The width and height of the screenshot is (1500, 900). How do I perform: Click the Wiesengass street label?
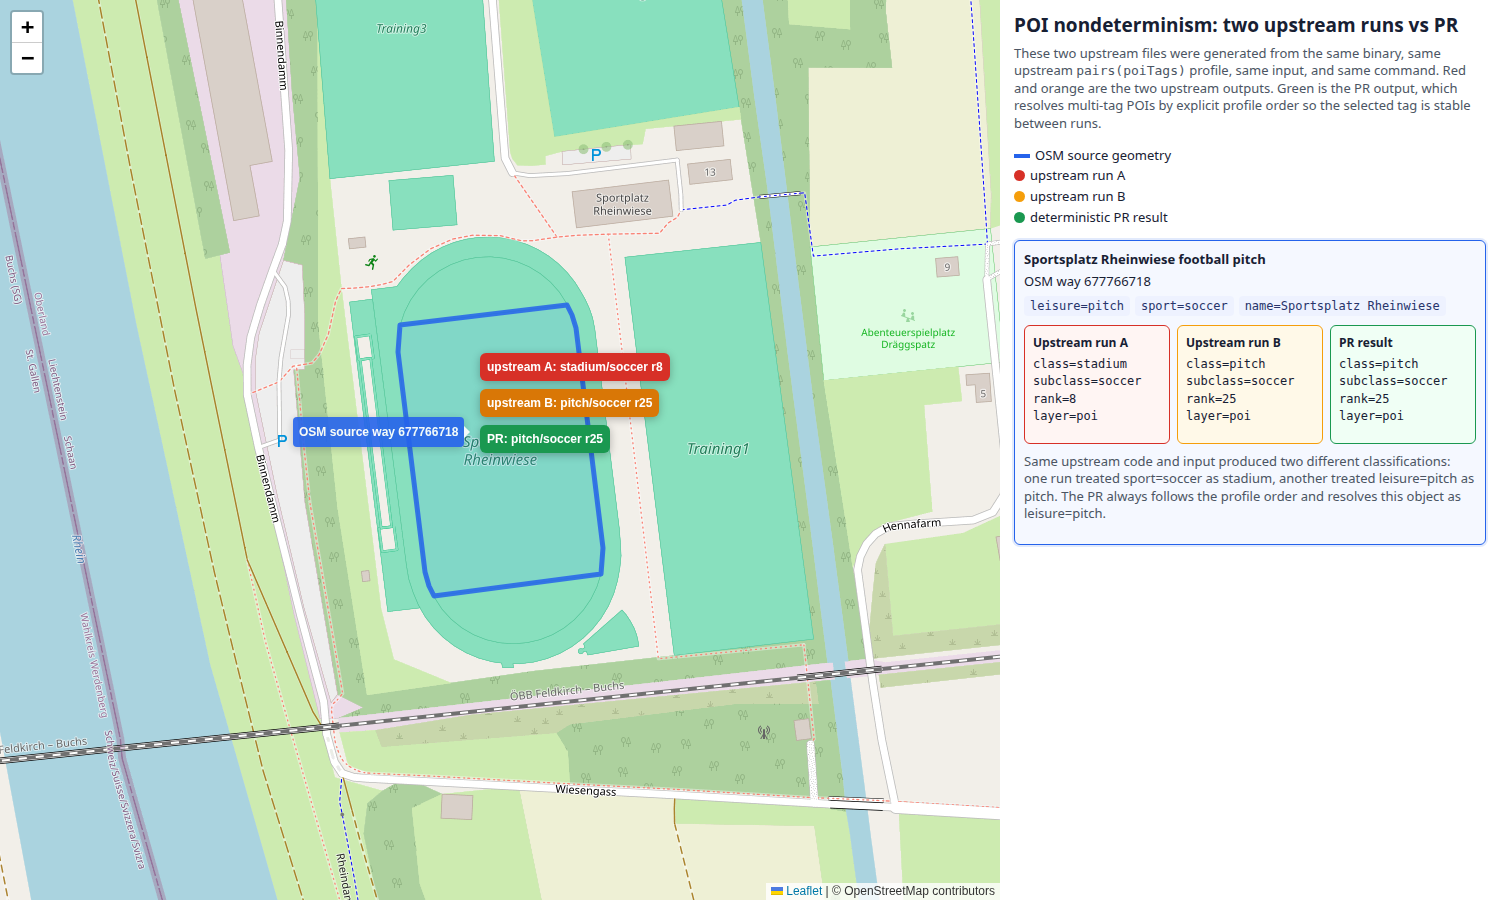click(586, 790)
